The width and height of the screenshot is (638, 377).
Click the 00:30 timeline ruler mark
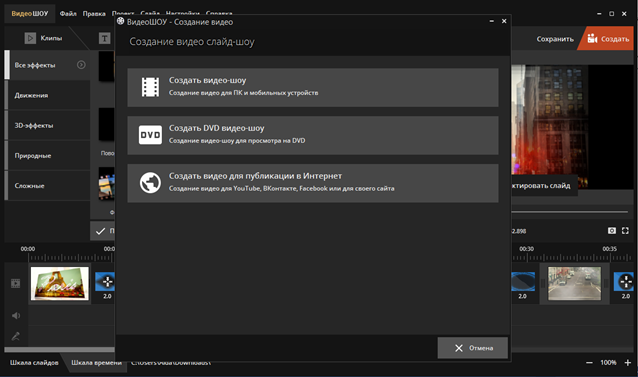tap(527, 248)
